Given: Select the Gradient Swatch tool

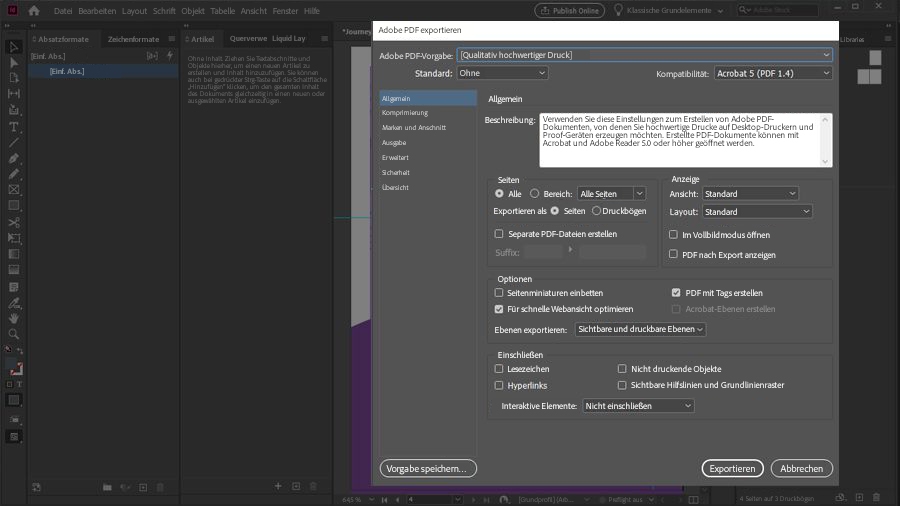Looking at the screenshot, I should click(14, 254).
